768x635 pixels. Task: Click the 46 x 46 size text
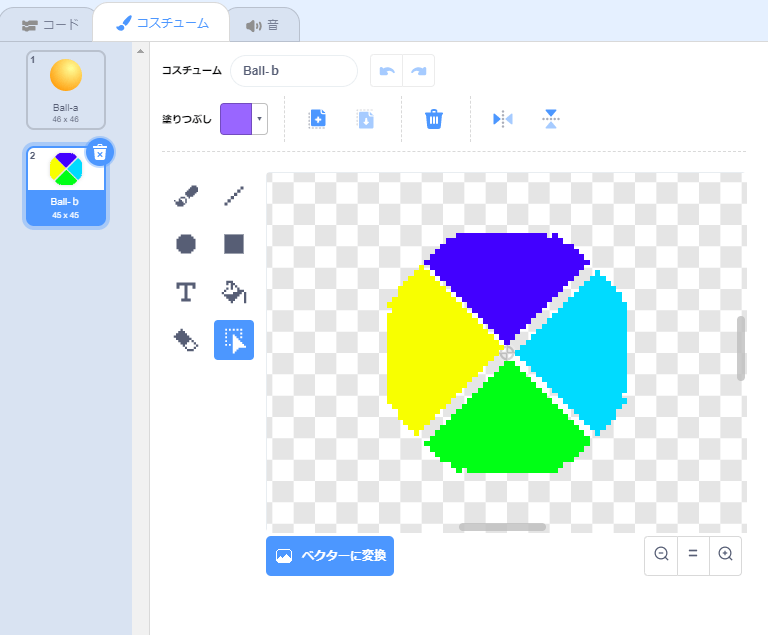tap(66, 119)
